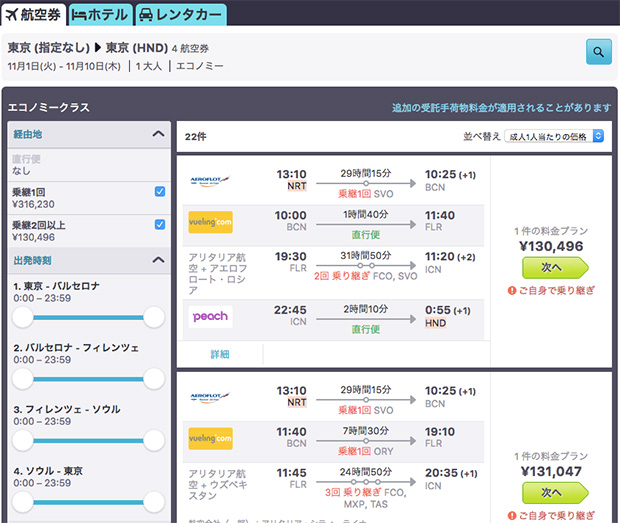Click warning icon beside first ご自身で乗り継ぎ
Image resolution: width=620 pixels, height=523 pixels.
click(512, 291)
